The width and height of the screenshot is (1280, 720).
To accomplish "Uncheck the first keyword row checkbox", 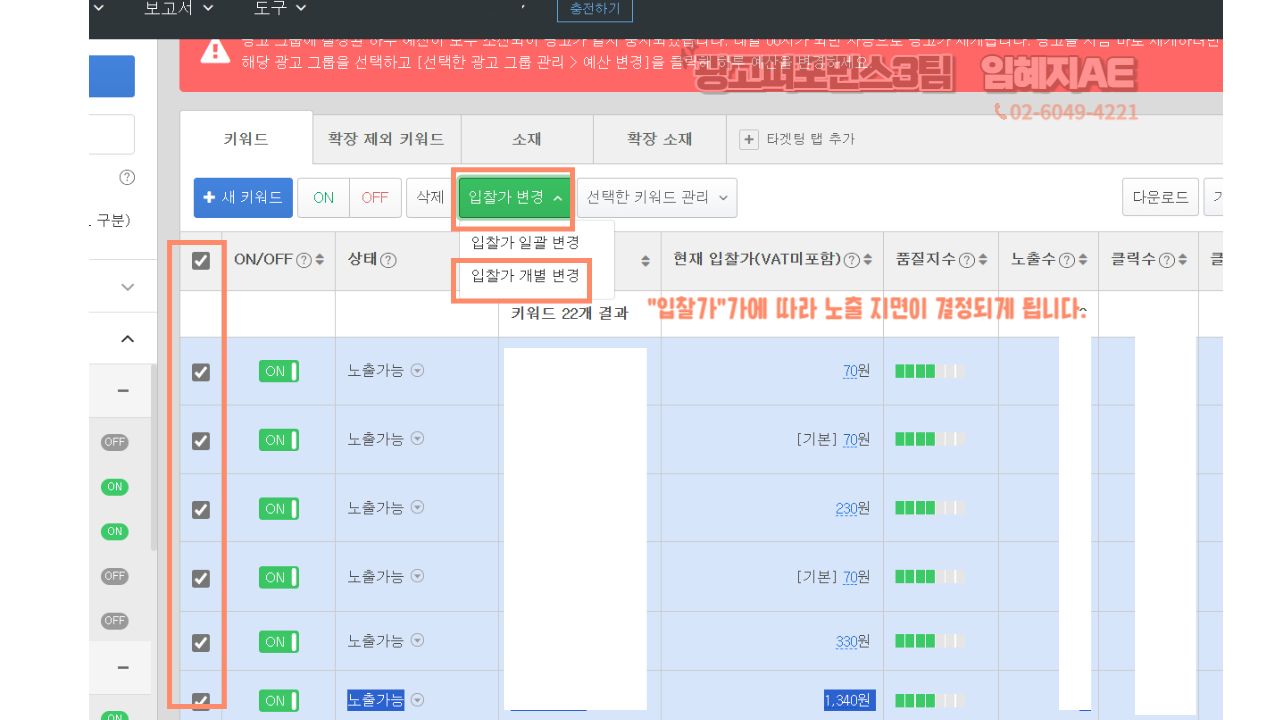I will [x=201, y=372].
